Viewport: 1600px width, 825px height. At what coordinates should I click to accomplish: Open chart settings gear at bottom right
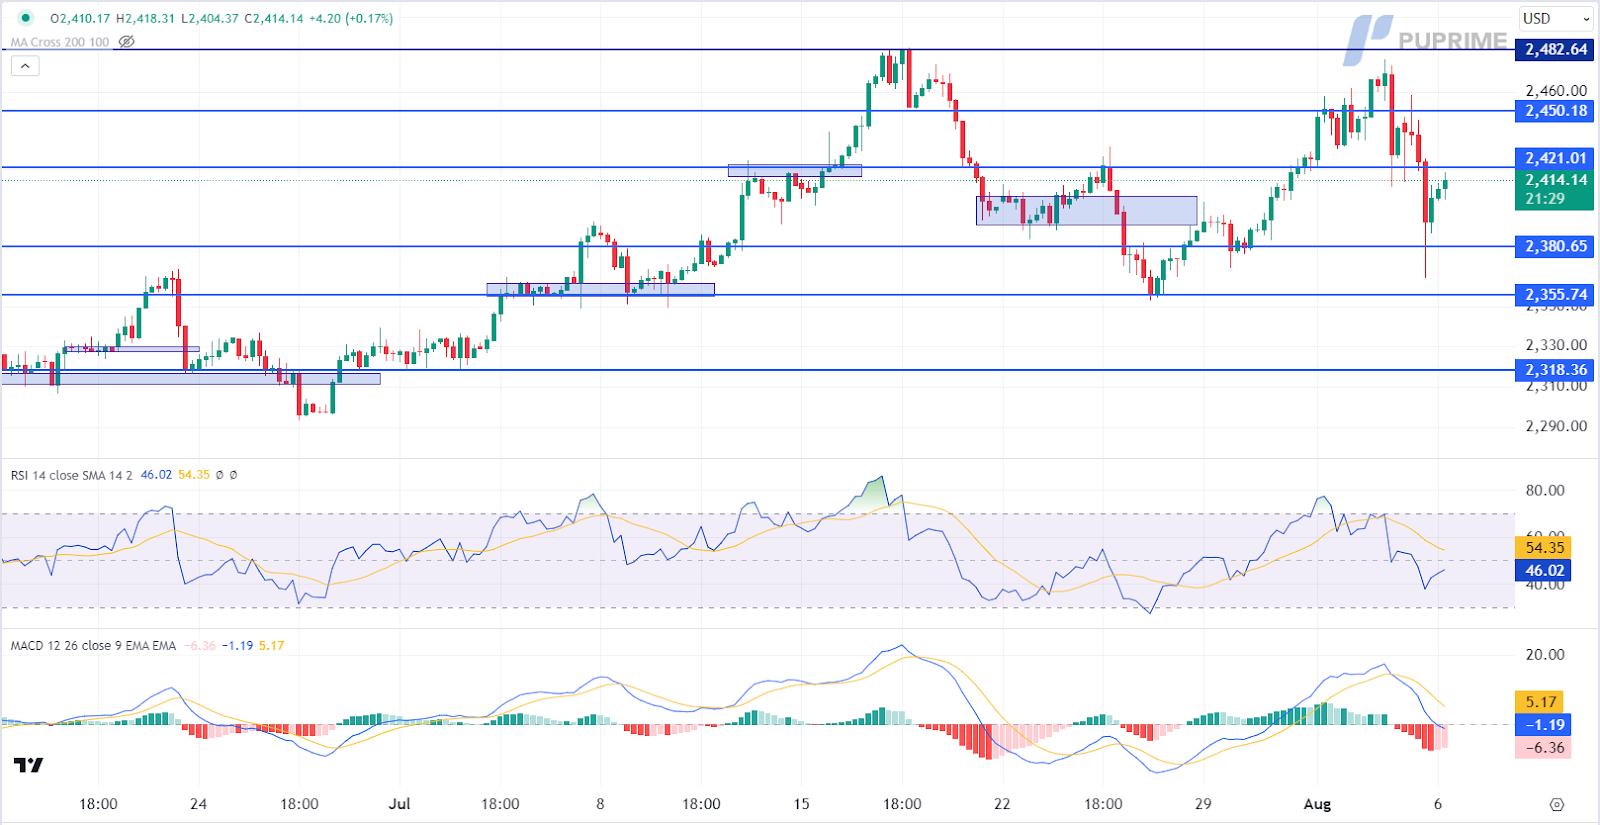click(x=1557, y=804)
